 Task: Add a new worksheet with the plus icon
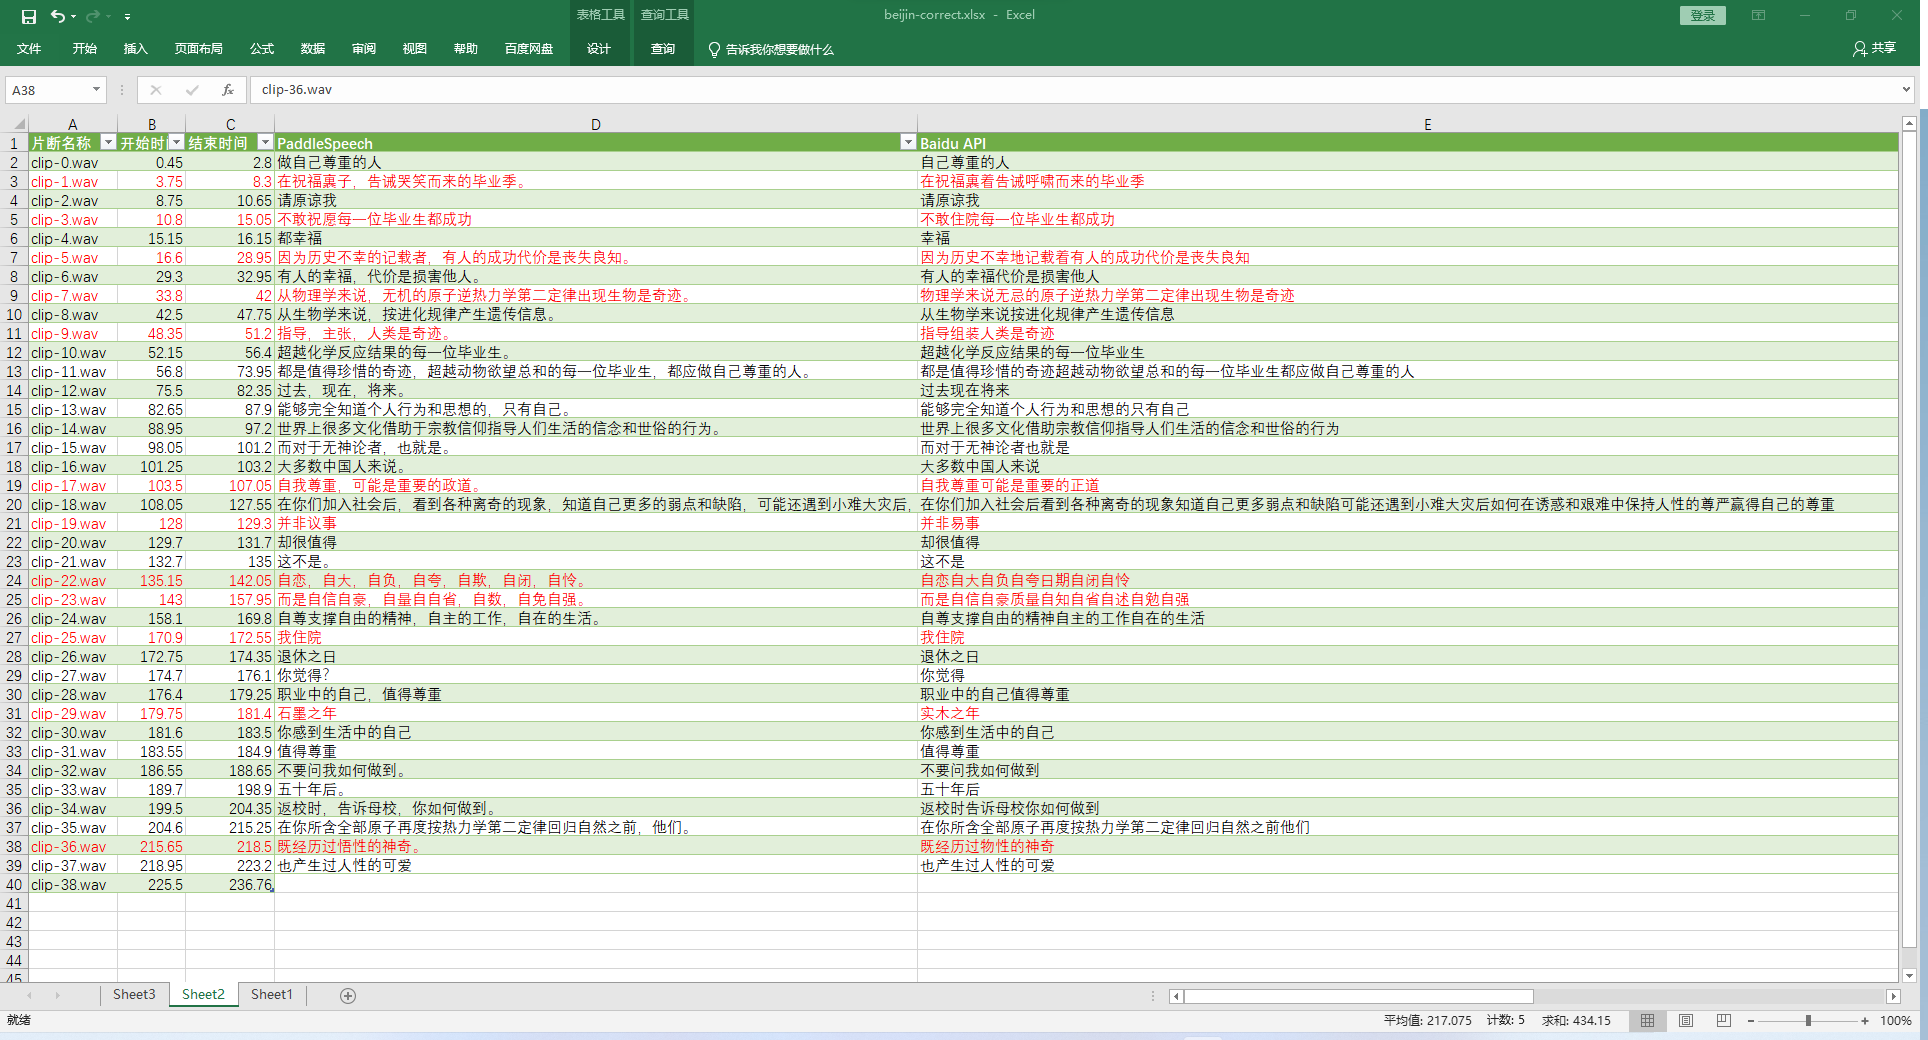click(347, 995)
